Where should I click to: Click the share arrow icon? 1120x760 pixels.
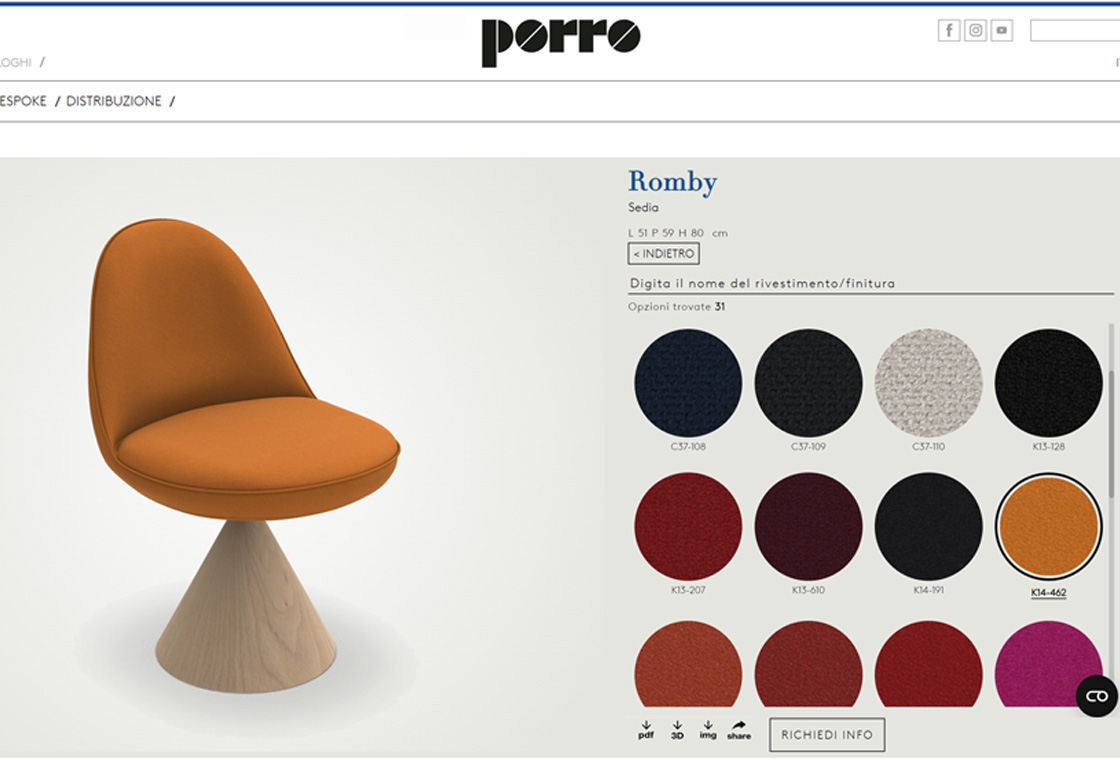coord(739,730)
